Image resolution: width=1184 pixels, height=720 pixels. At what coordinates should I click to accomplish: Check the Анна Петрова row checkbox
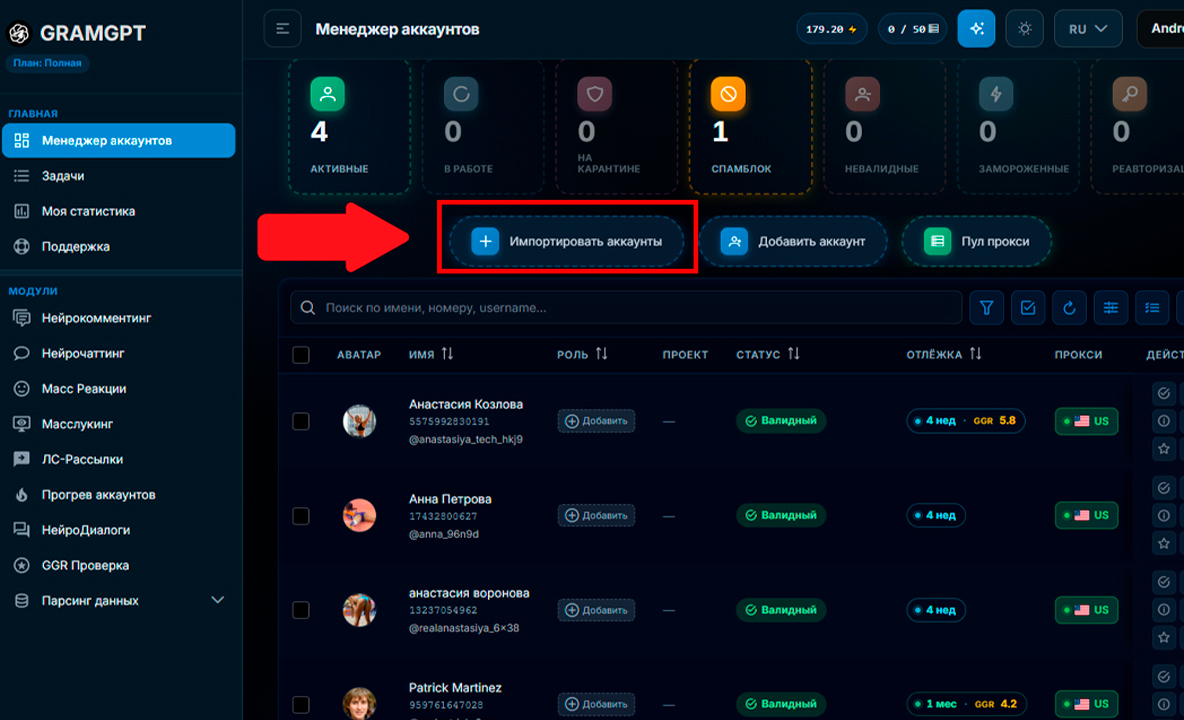[x=301, y=516]
